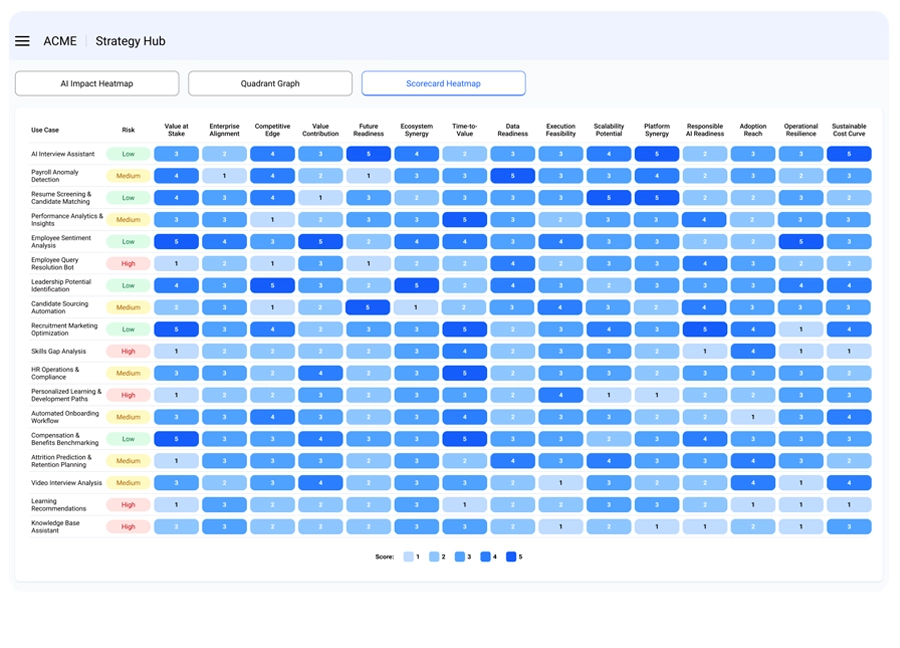Open the Quadrant Graph view

(269, 83)
